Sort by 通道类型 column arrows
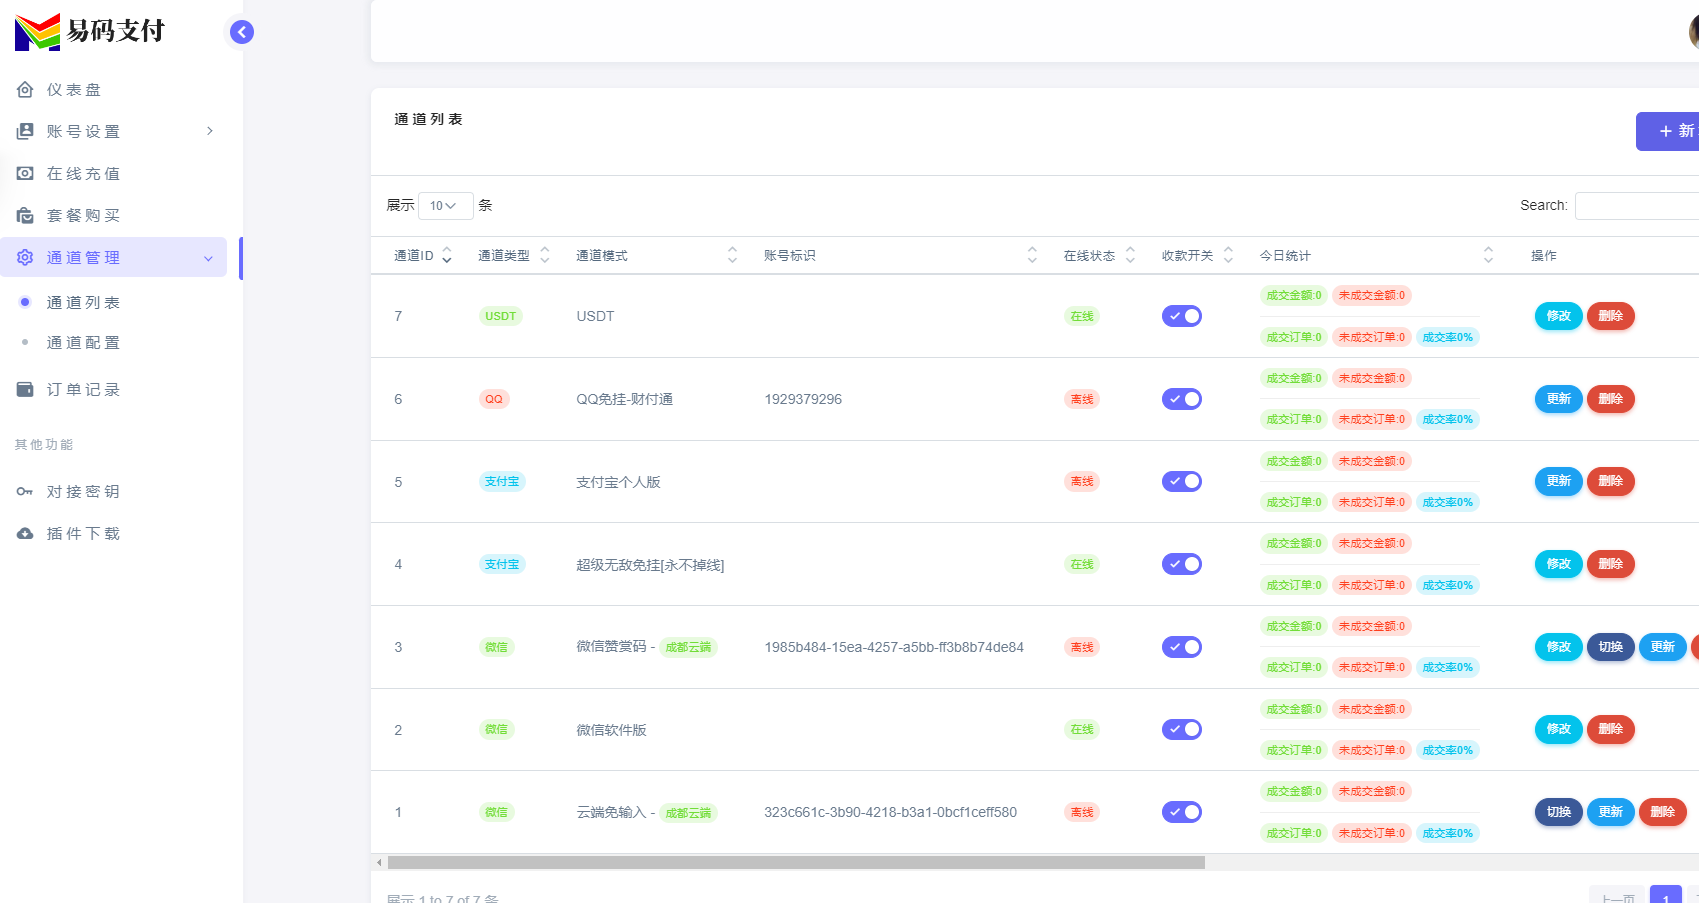The width and height of the screenshot is (1699, 903). point(545,255)
